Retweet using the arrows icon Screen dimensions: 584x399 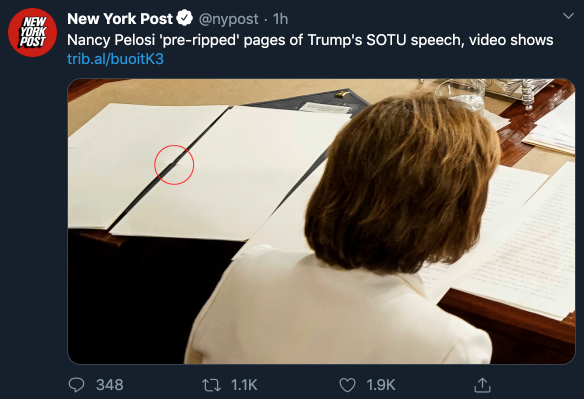(x=211, y=385)
